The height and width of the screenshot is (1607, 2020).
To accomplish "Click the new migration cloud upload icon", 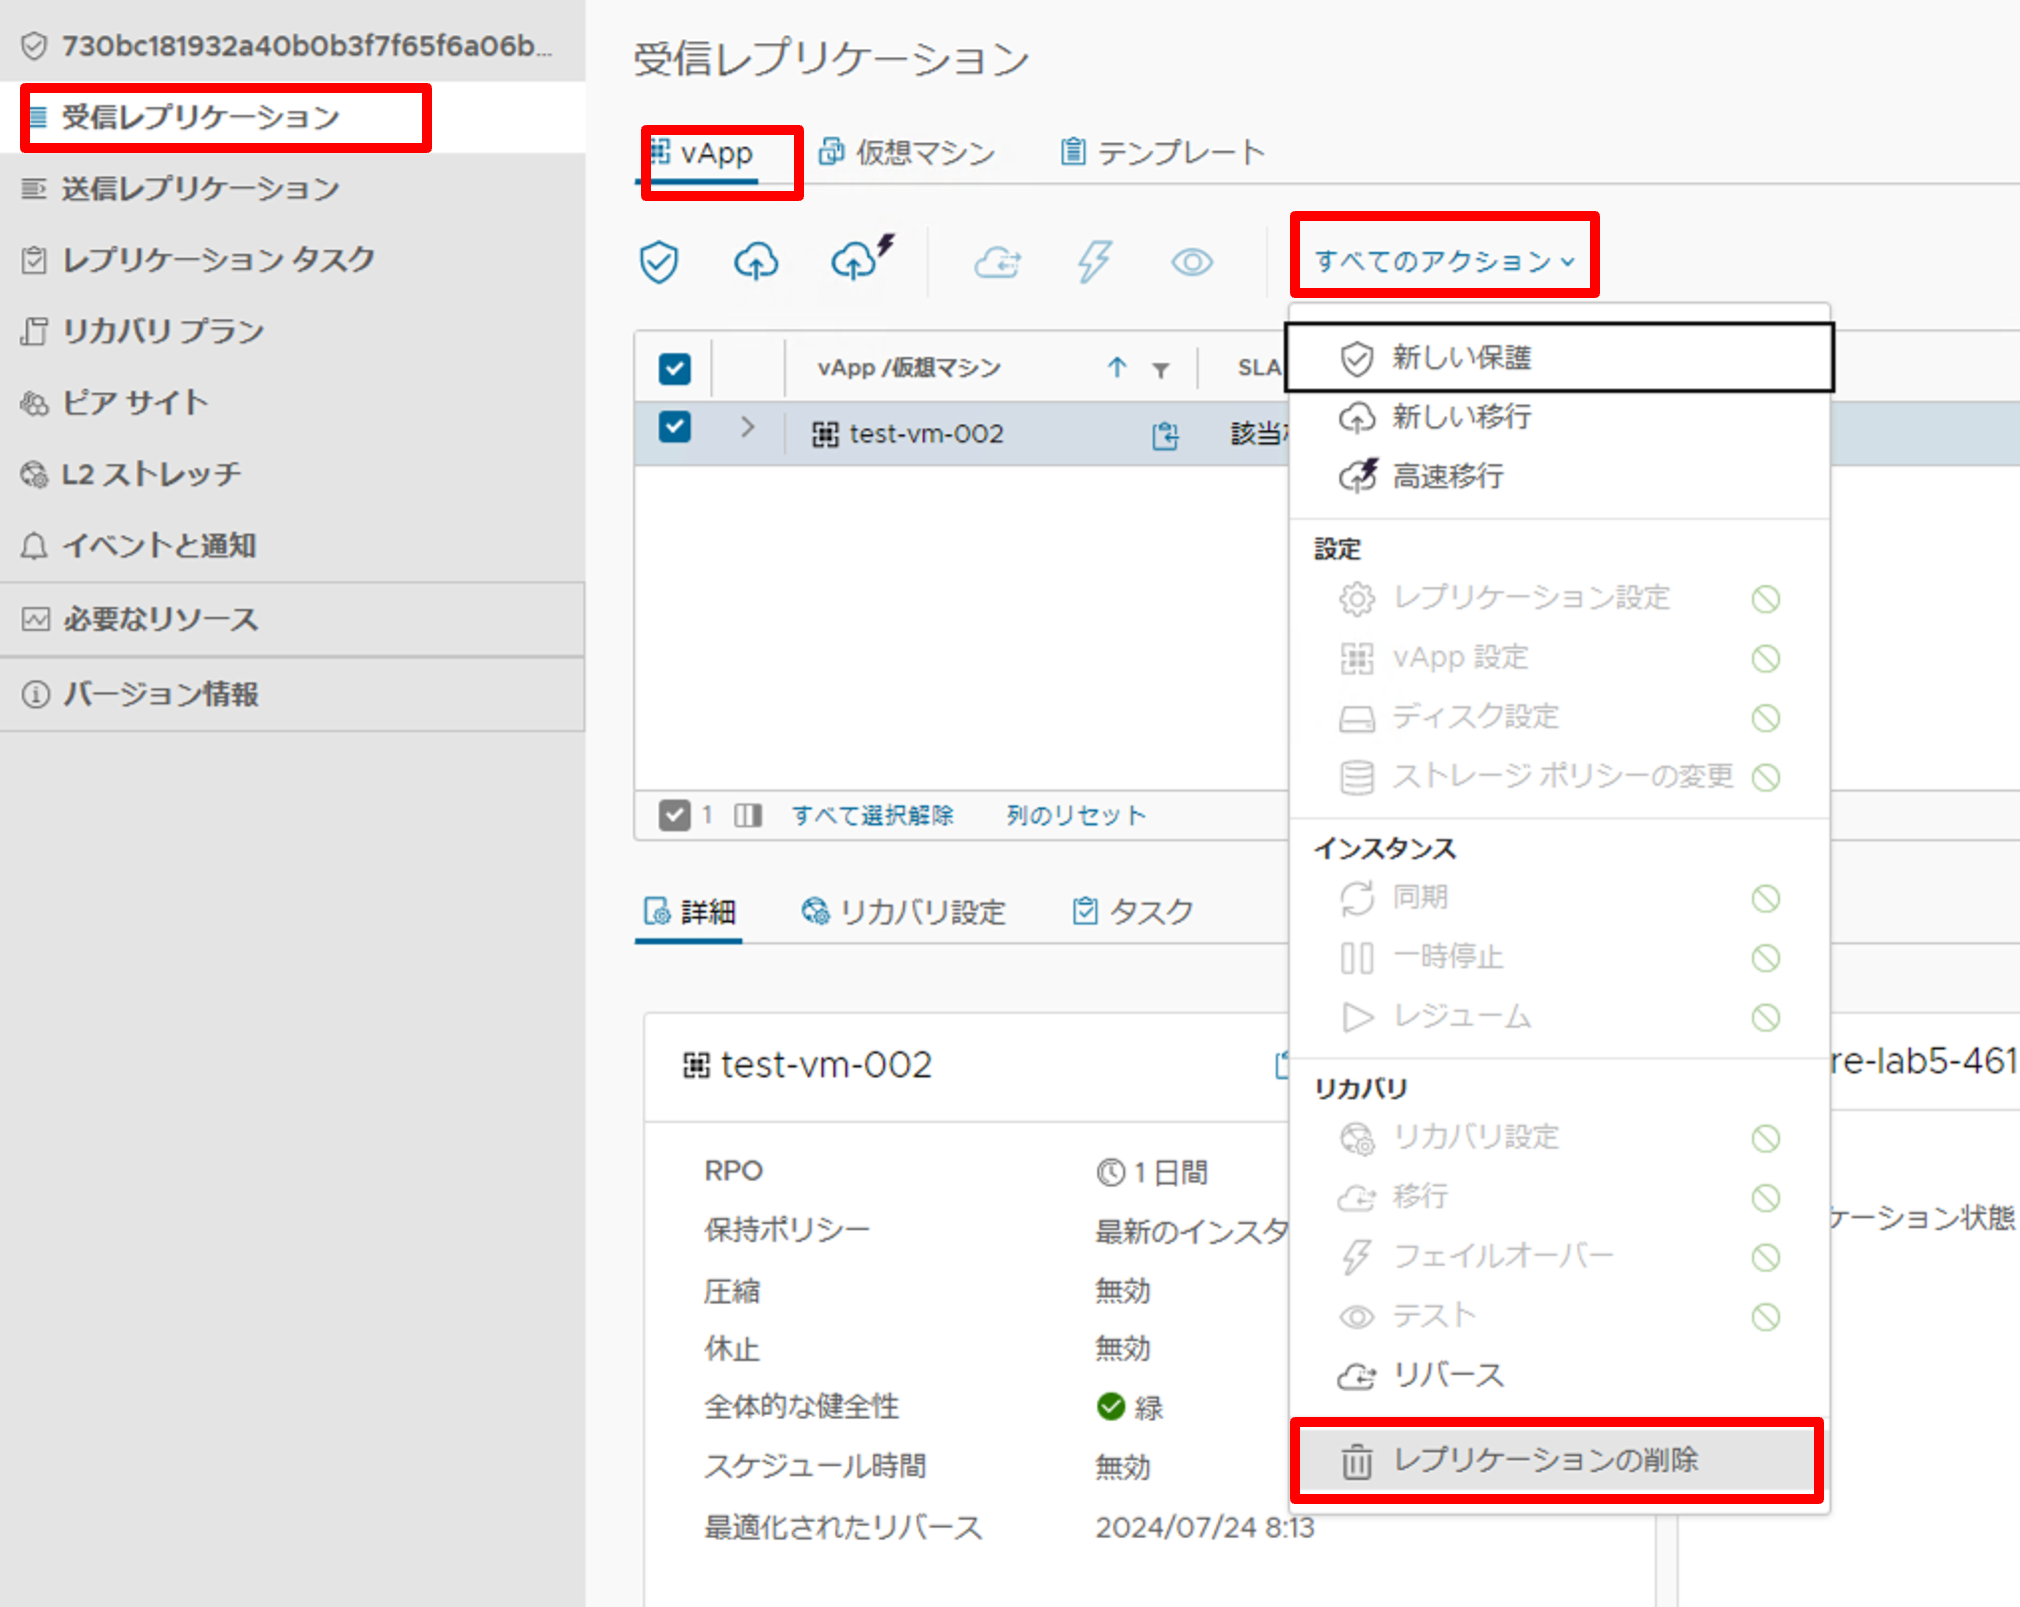I will (x=756, y=261).
